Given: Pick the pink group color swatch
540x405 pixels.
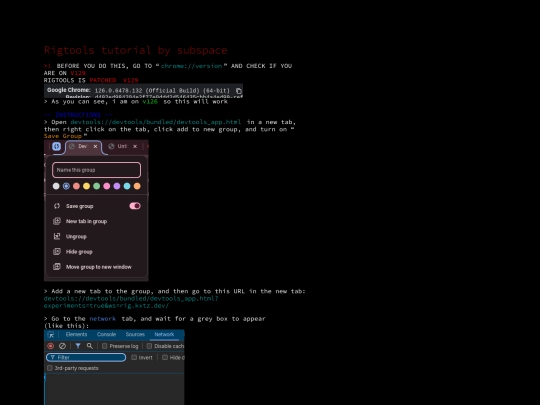Looking at the screenshot, I should click(x=107, y=186).
